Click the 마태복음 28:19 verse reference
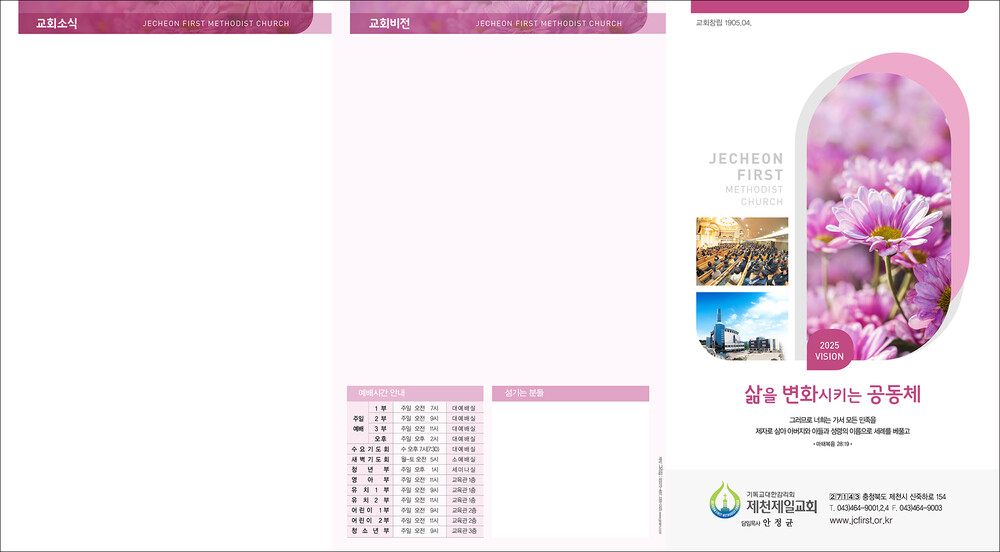Image resolution: width=1000 pixels, height=552 pixels. (831, 442)
